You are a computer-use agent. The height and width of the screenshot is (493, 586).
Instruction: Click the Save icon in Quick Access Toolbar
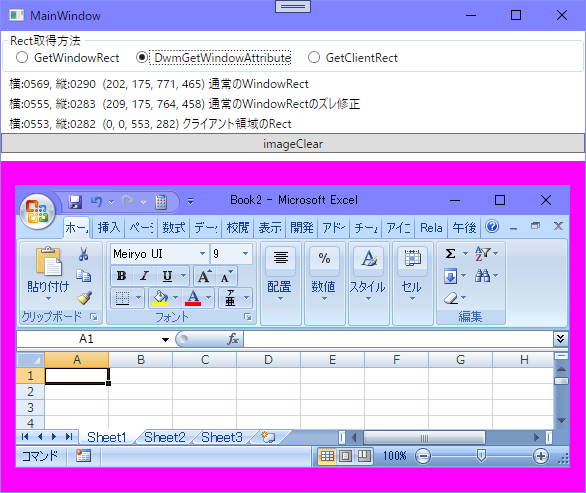point(75,202)
